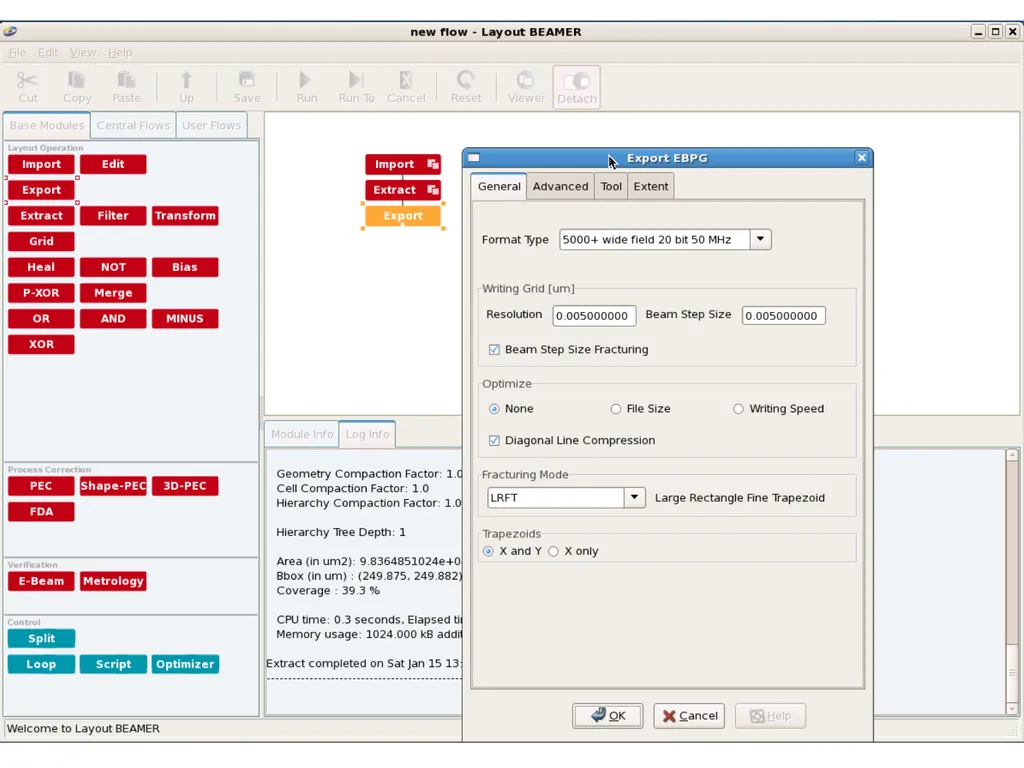Click the Transform module button
The width and height of the screenshot is (1024, 768).
[x=185, y=216]
